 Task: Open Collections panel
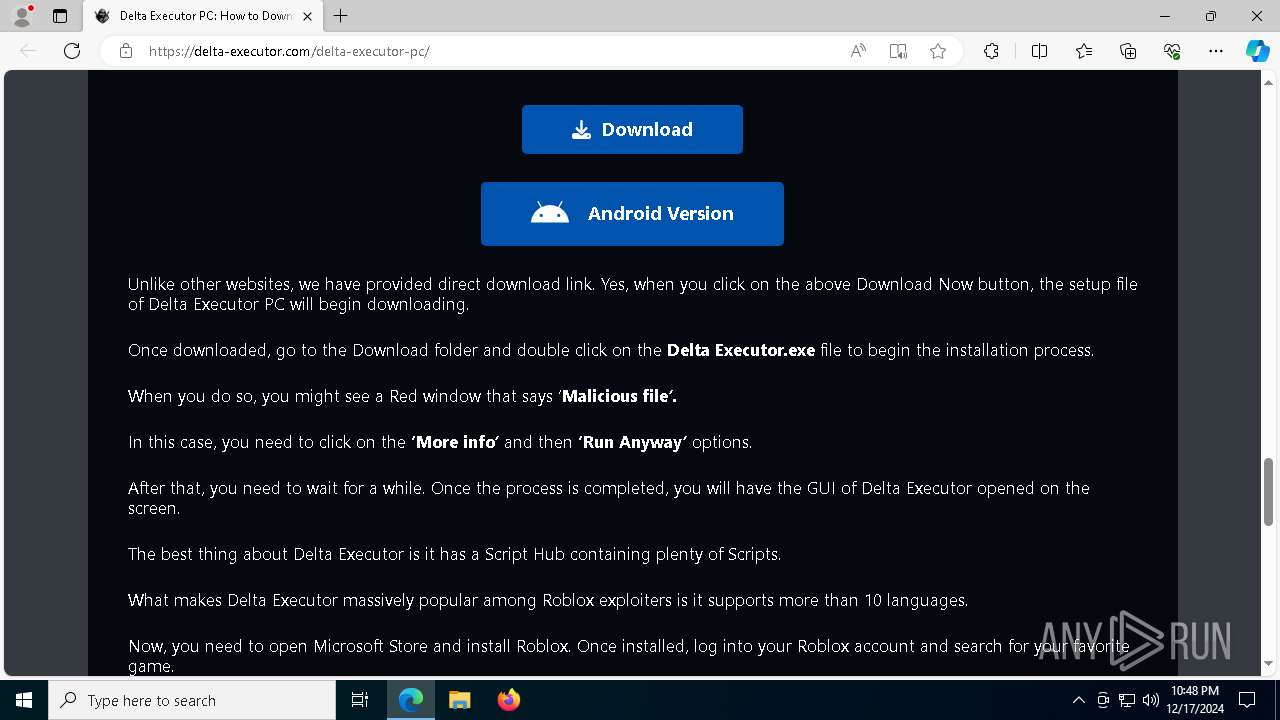[x=1128, y=51]
